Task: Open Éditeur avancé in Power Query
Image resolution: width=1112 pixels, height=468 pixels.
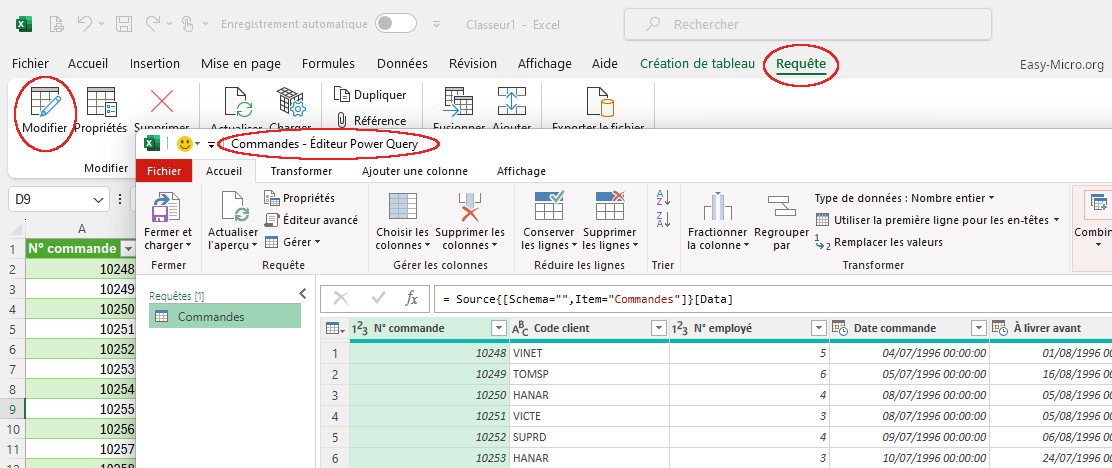Action: click(x=311, y=220)
